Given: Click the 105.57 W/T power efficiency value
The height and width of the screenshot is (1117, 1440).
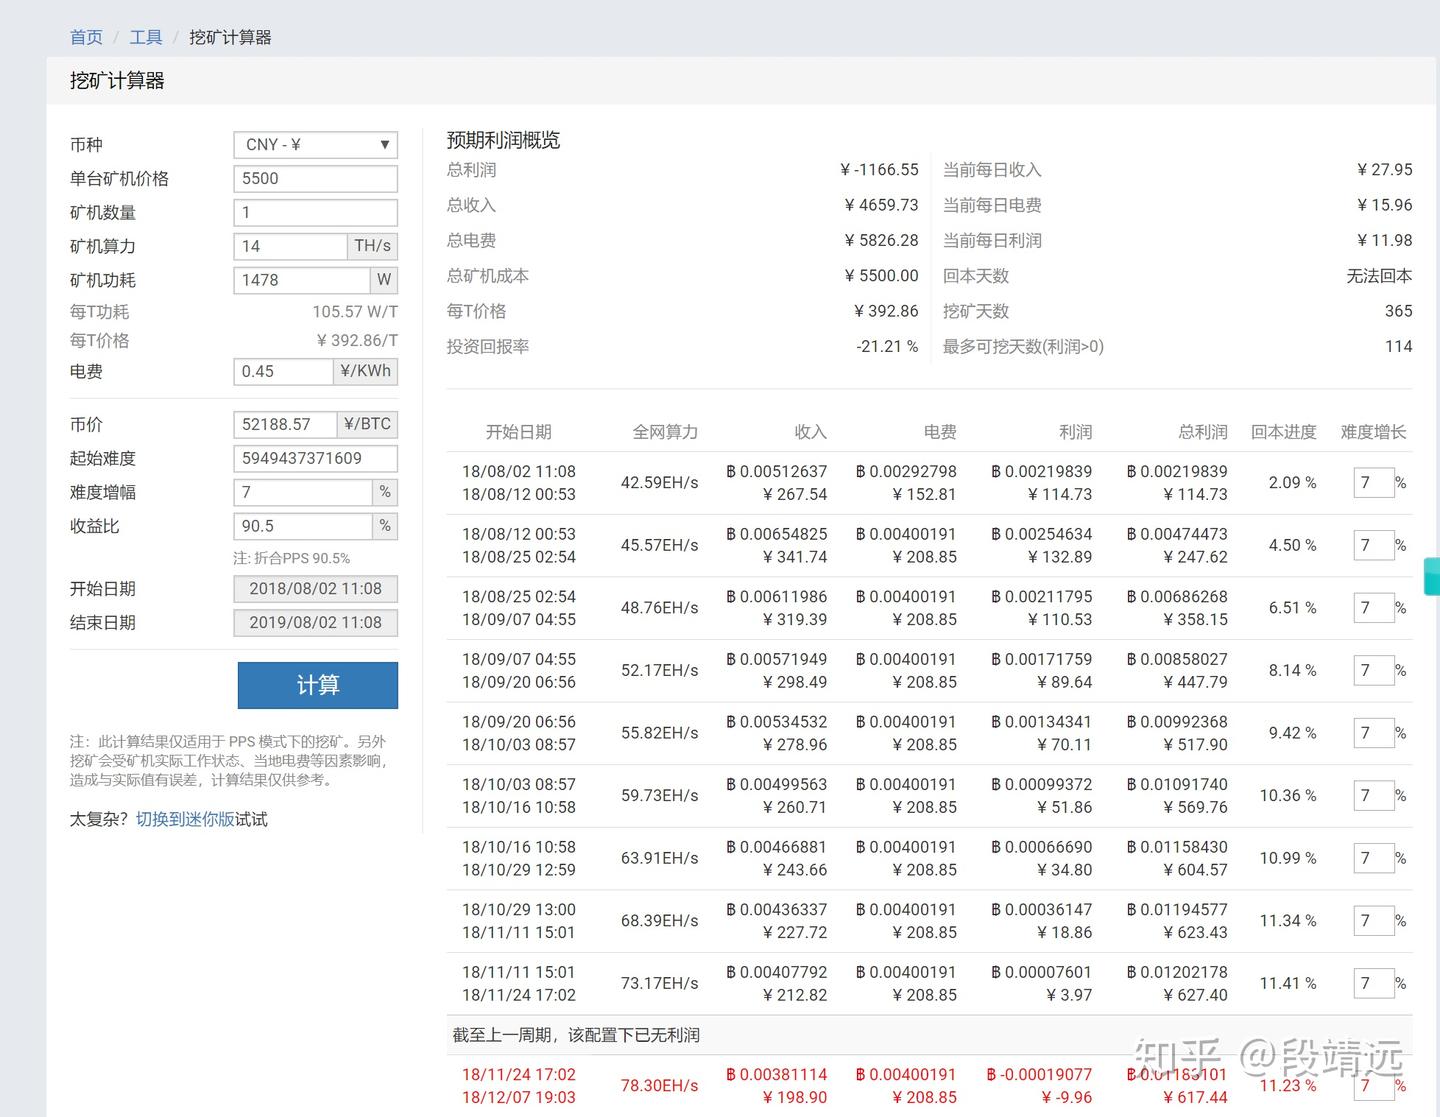Looking at the screenshot, I should pyautogui.click(x=355, y=312).
